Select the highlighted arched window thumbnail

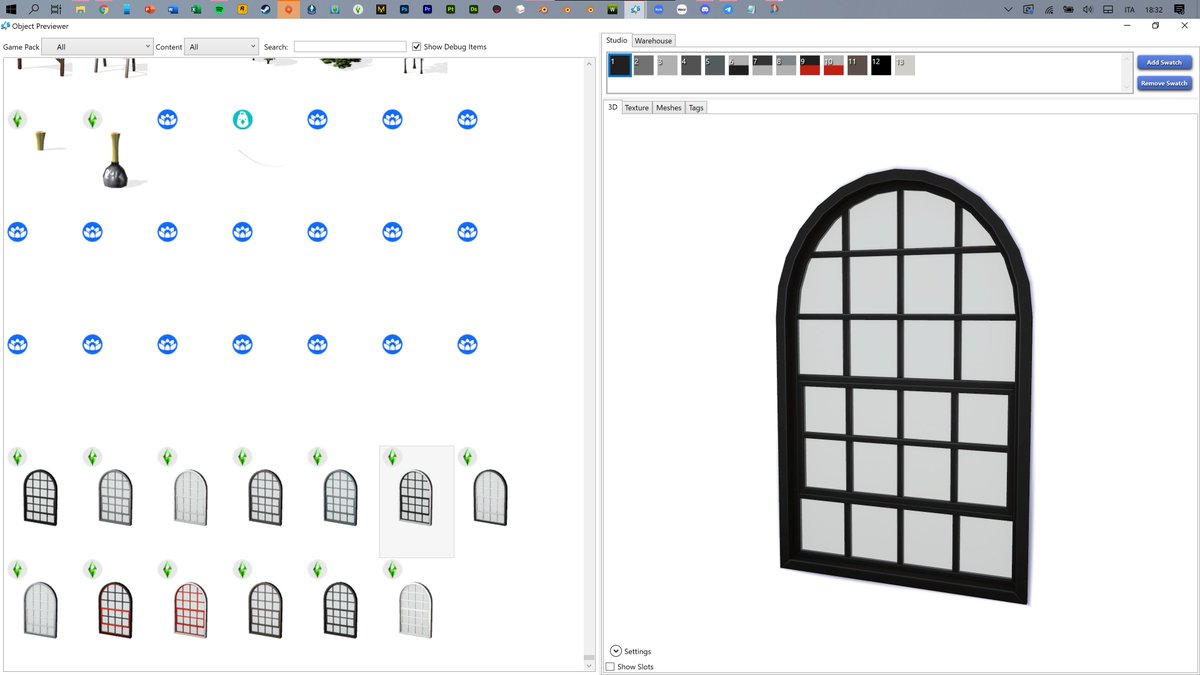tap(416, 498)
